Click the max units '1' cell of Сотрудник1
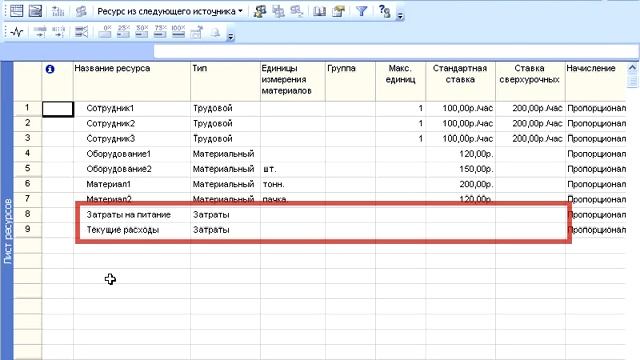 (400, 109)
